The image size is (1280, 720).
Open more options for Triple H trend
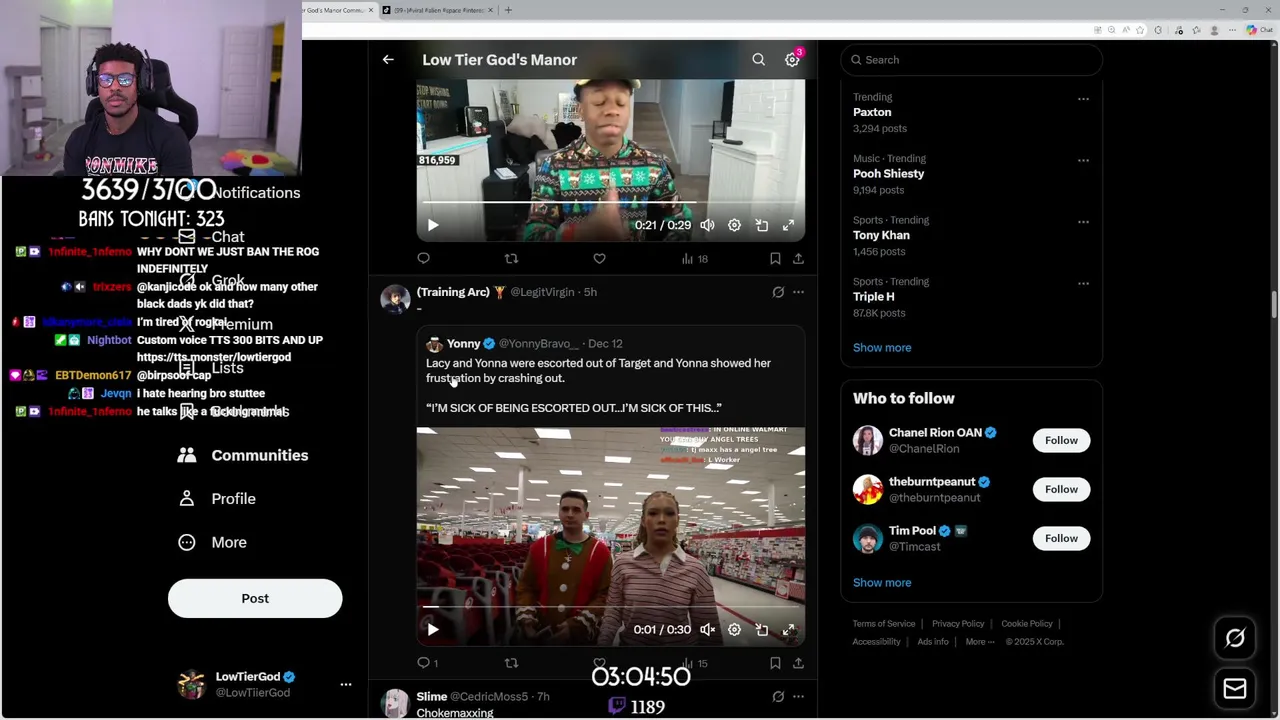click(1083, 283)
